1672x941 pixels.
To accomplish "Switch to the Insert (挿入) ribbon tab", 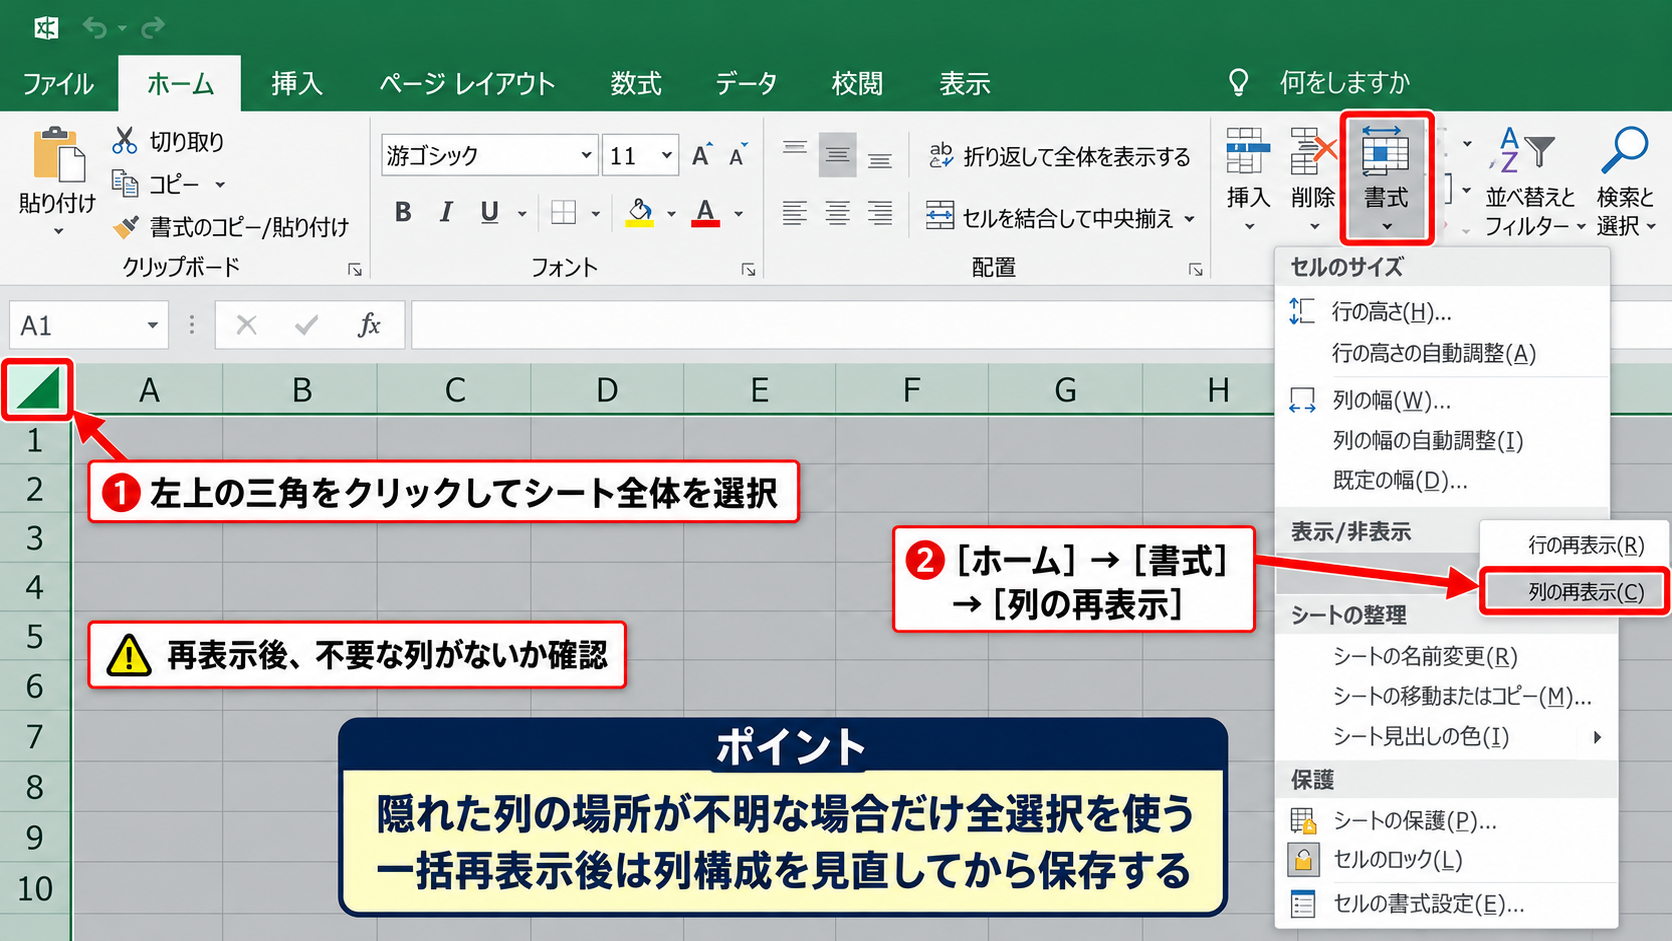I will click(x=297, y=83).
